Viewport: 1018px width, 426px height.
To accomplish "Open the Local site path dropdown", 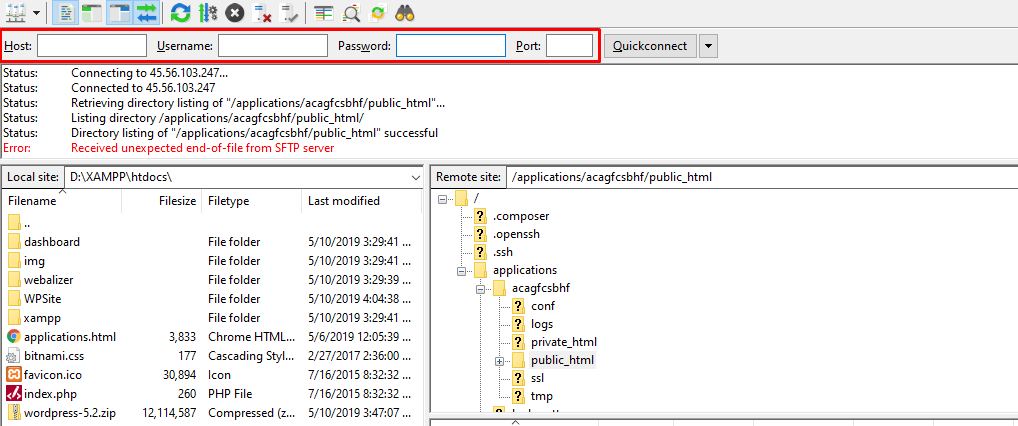I will click(416, 177).
